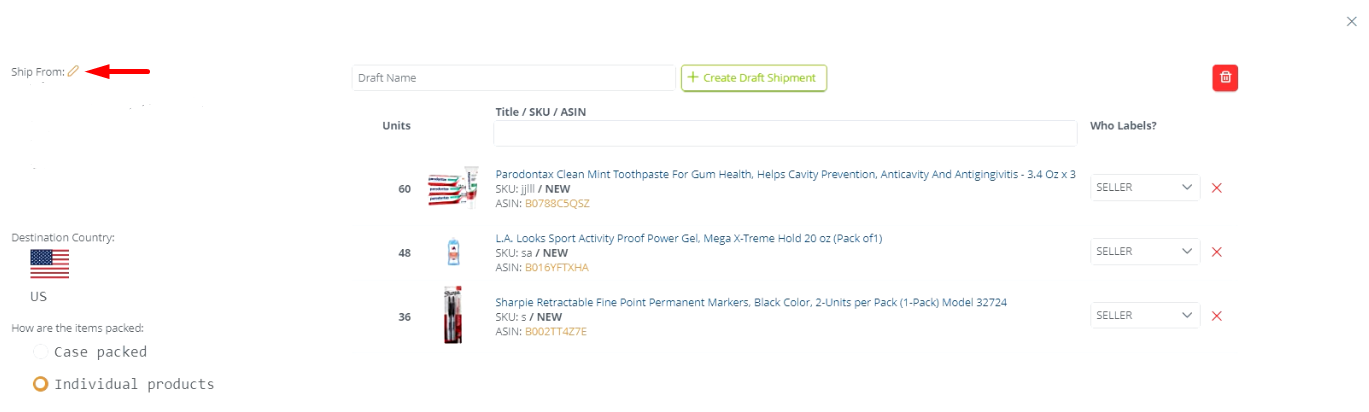Remove the L.A. Looks Power Gel item

click(1217, 252)
